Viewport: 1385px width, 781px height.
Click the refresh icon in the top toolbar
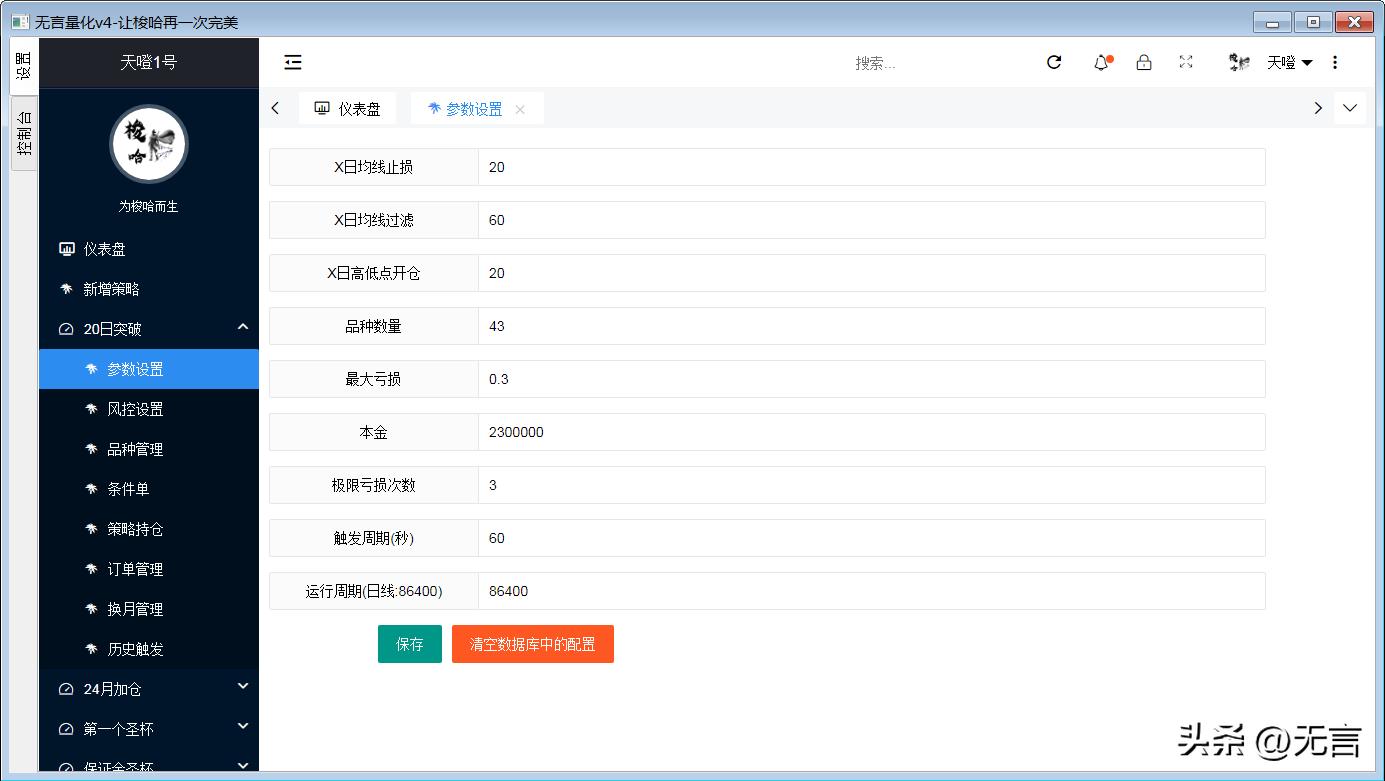coord(1054,62)
